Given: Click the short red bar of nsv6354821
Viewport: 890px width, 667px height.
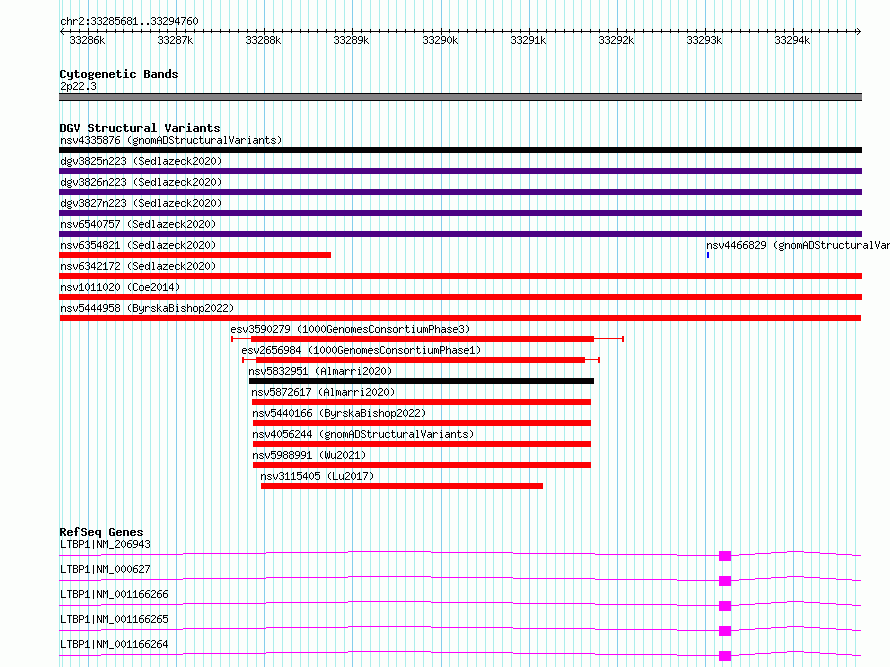Looking at the screenshot, I should 195,255.
